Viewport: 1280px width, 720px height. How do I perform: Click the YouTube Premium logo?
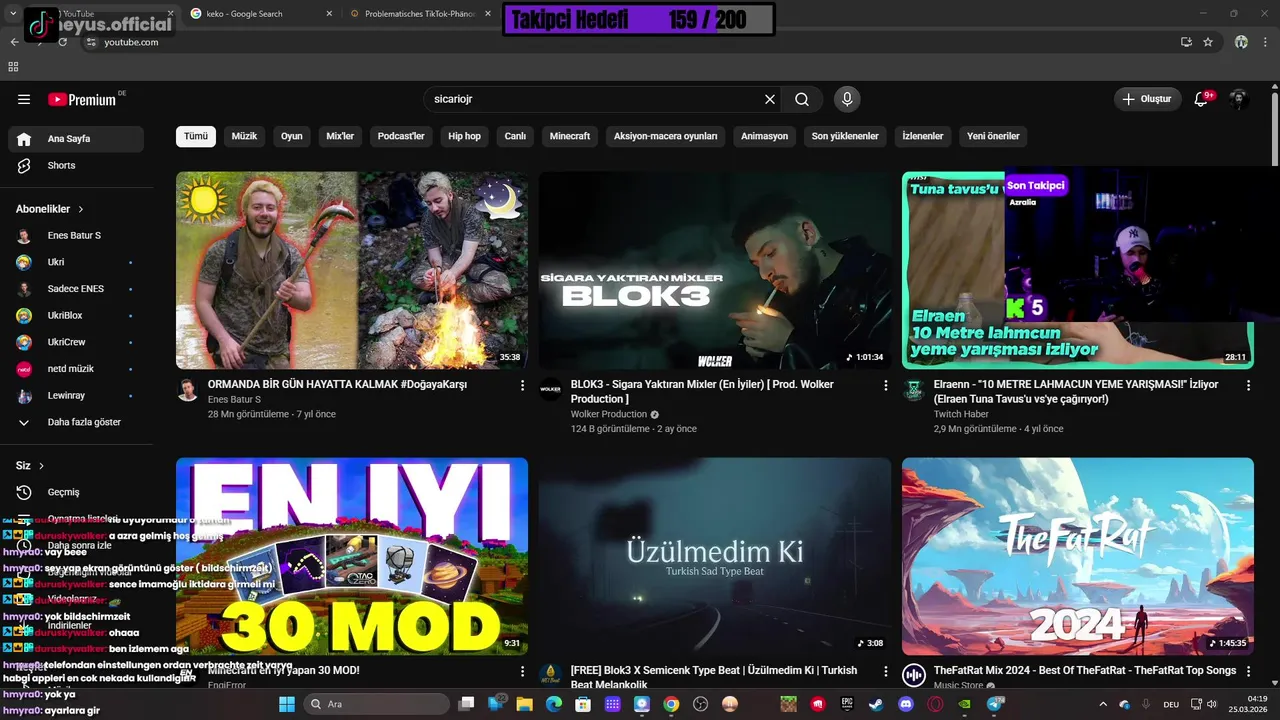click(84, 99)
